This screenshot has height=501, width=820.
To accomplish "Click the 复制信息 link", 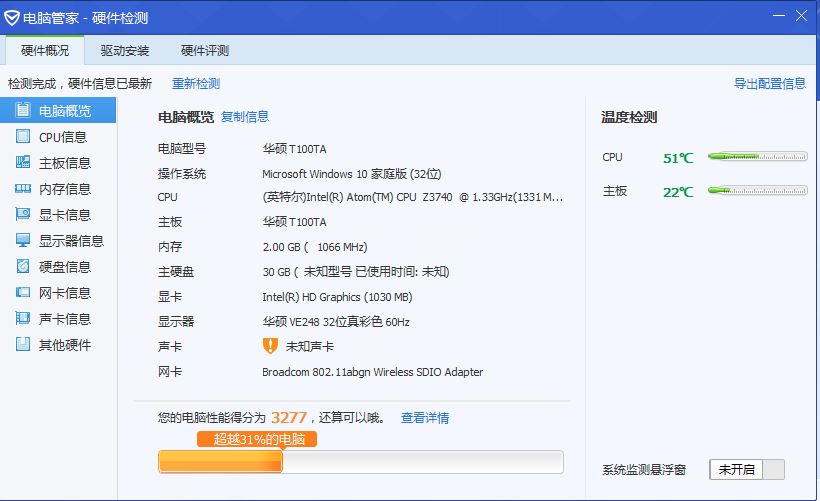I will 245,117.
